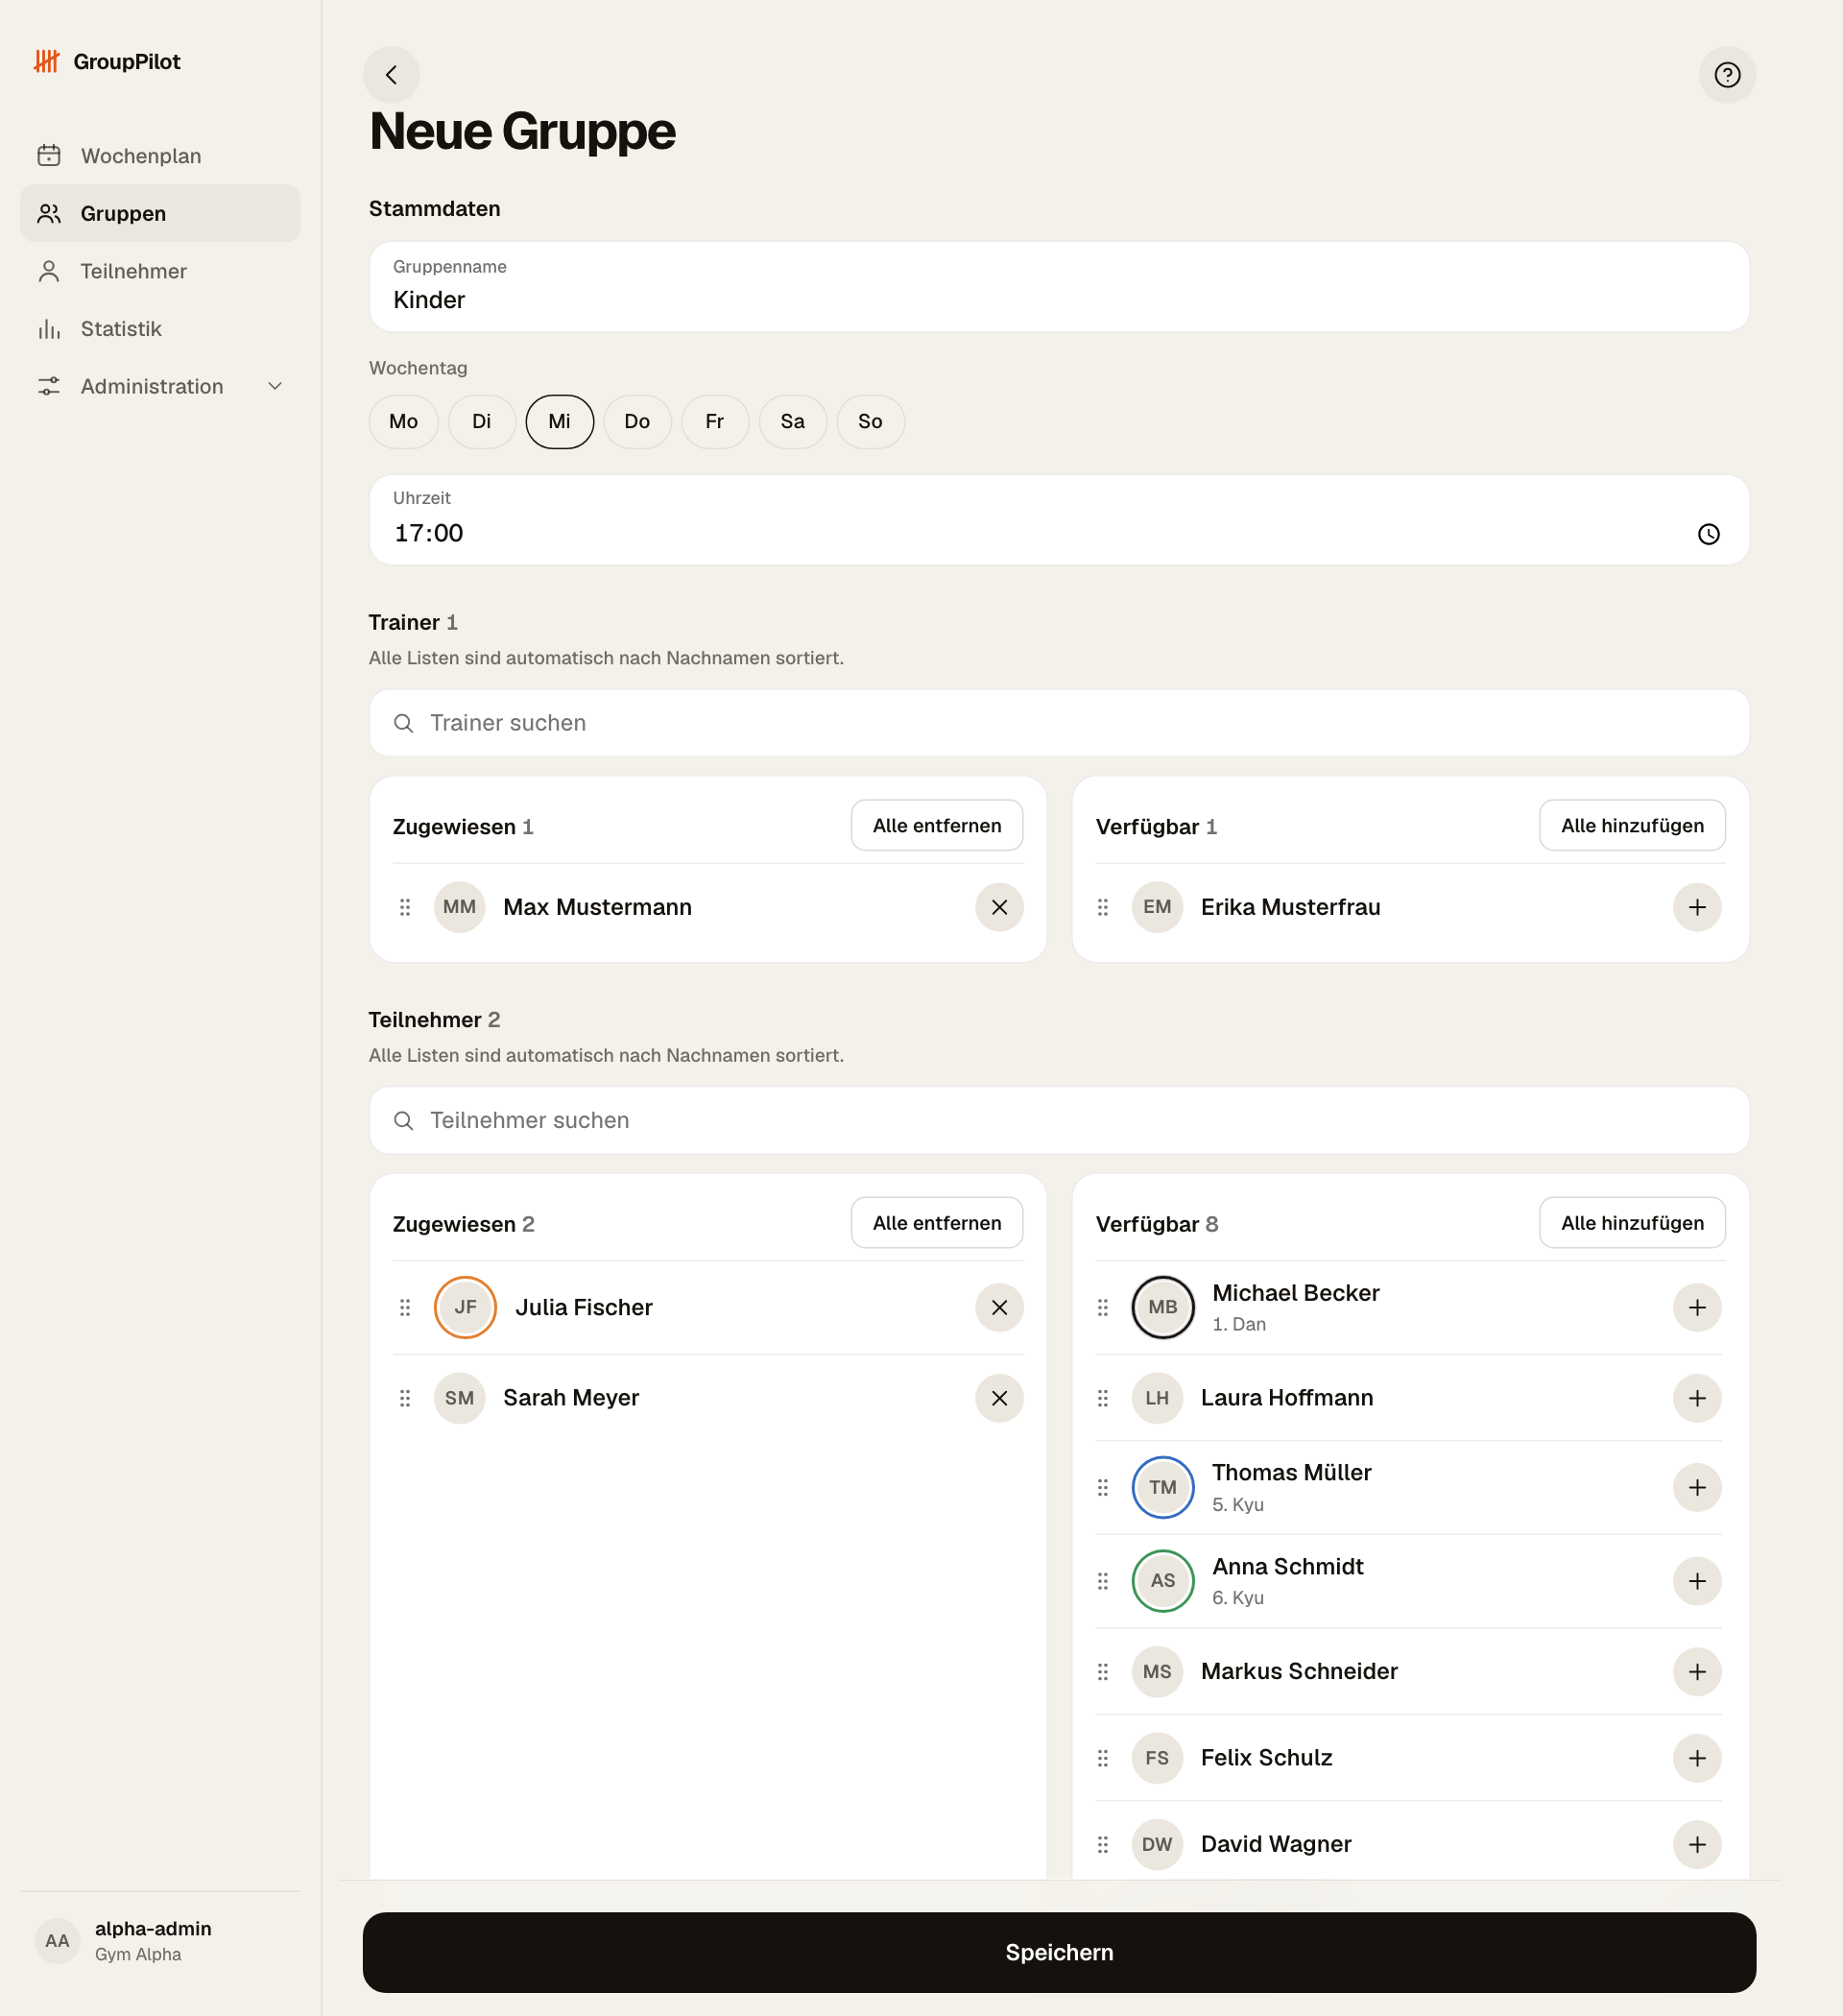Screen dimensions: 1843x2016
Task: Select weekday Fr
Action: point(714,421)
